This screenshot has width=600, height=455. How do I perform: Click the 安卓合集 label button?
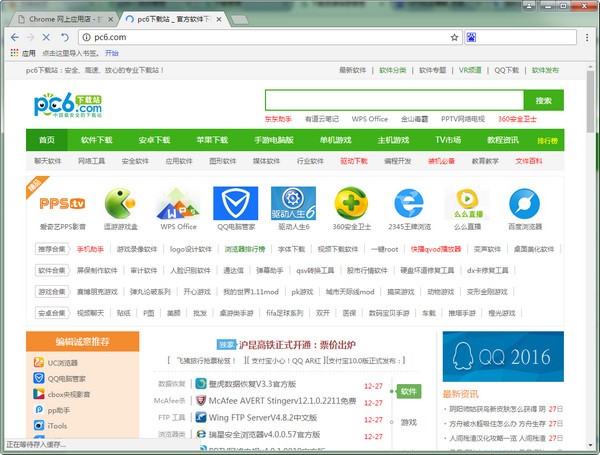tap(52, 313)
